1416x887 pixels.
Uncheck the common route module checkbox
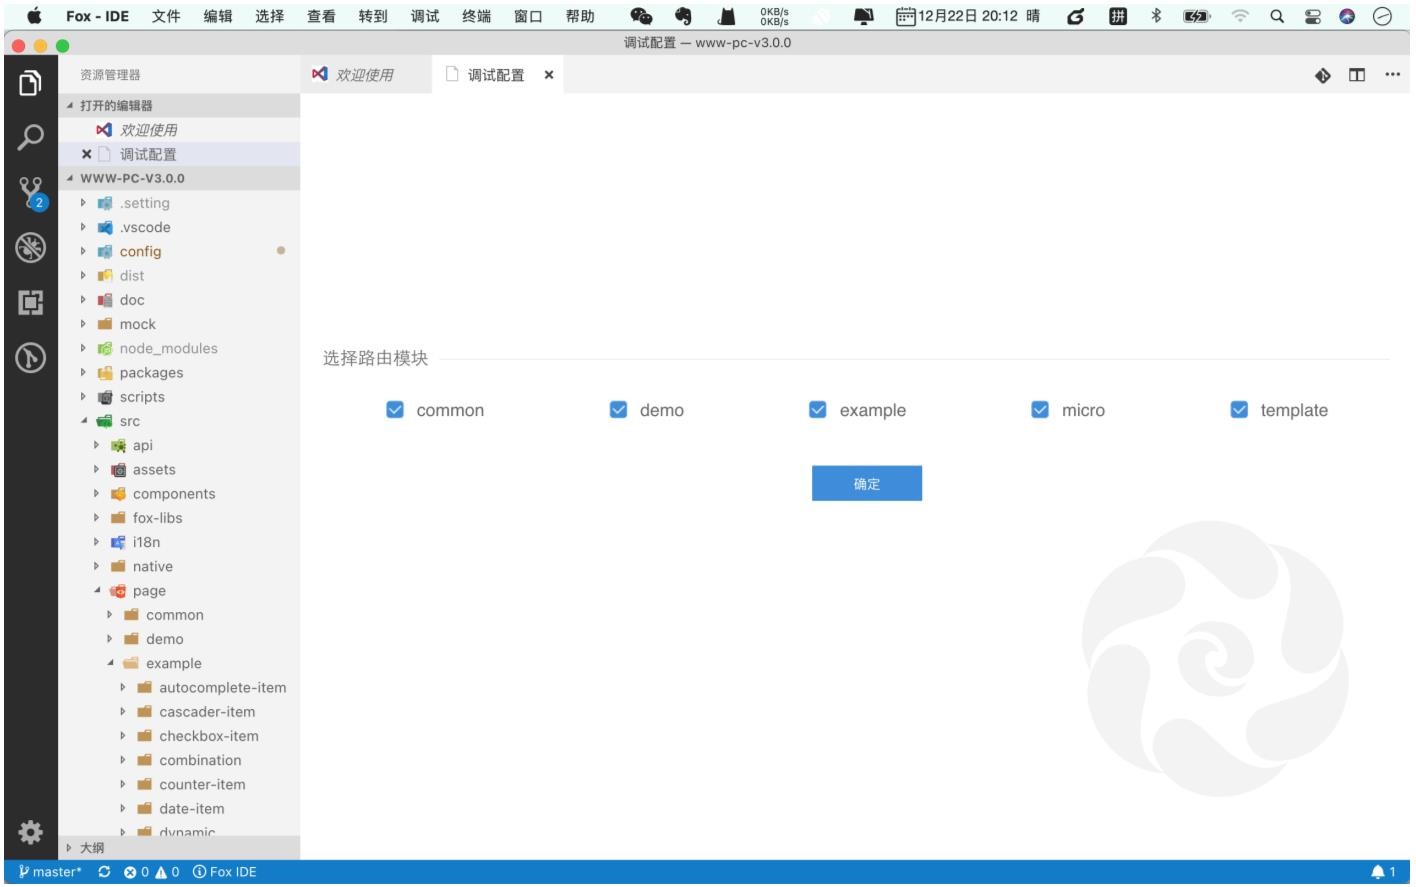(x=395, y=410)
